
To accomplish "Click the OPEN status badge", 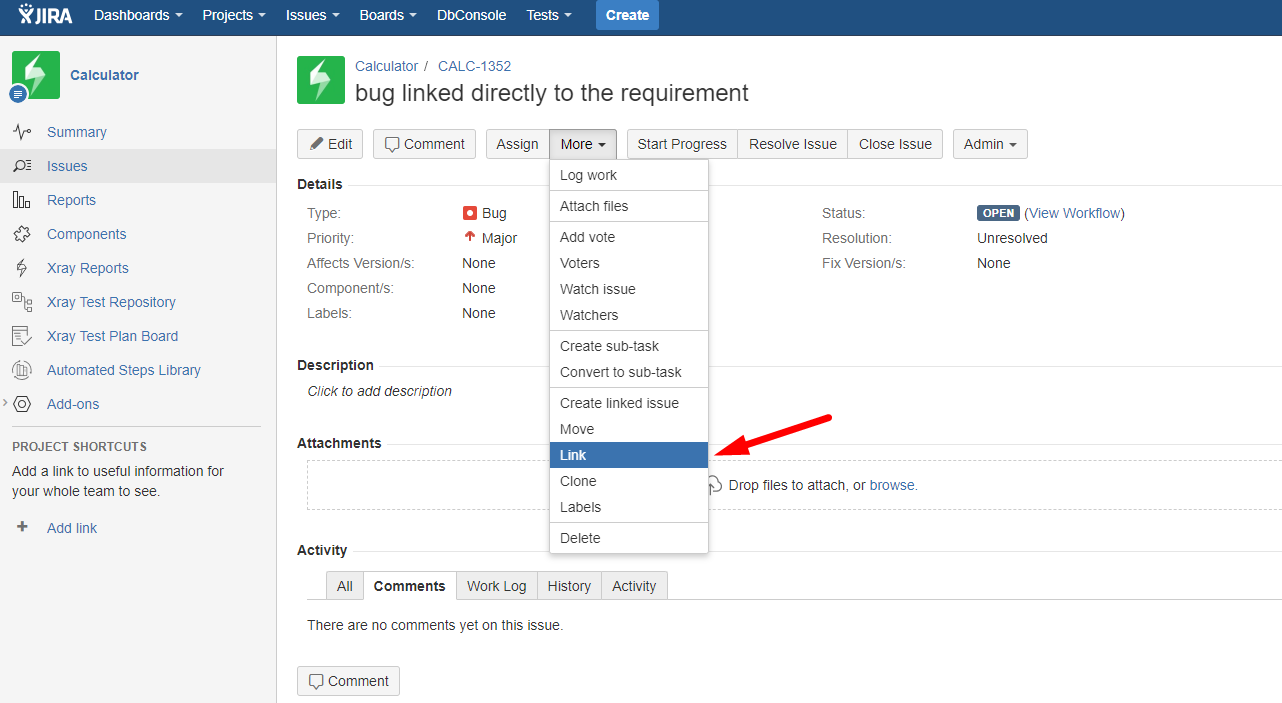I will point(998,213).
